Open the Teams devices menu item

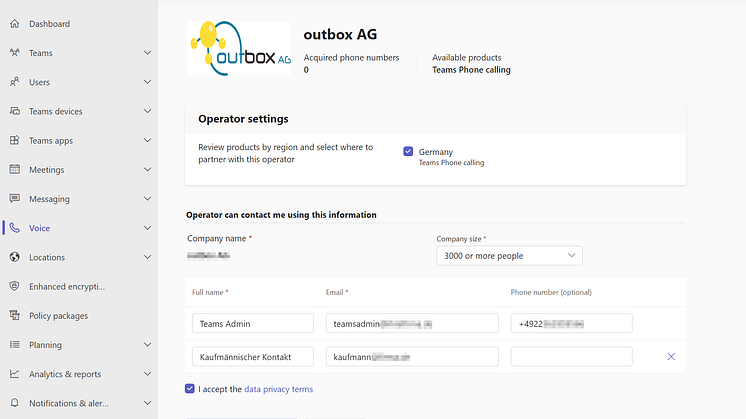coord(56,111)
